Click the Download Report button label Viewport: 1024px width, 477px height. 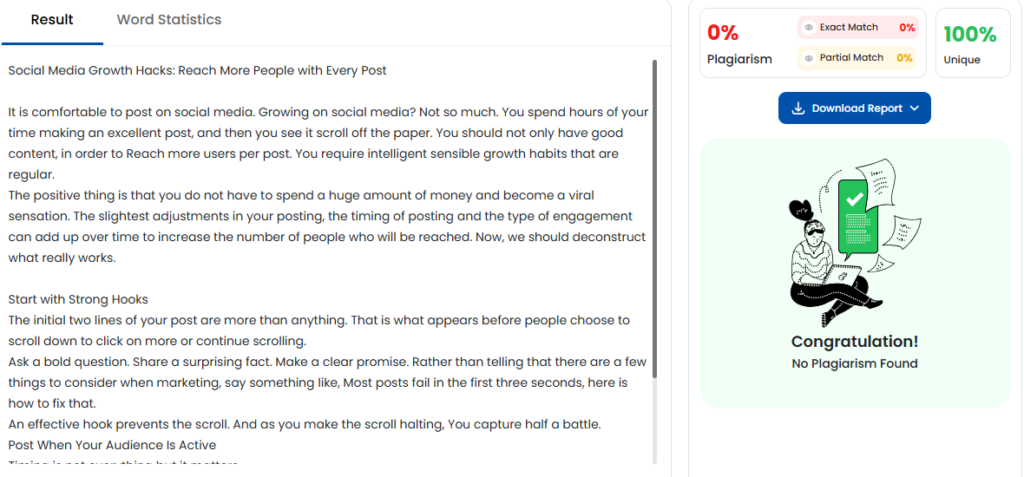[856, 108]
